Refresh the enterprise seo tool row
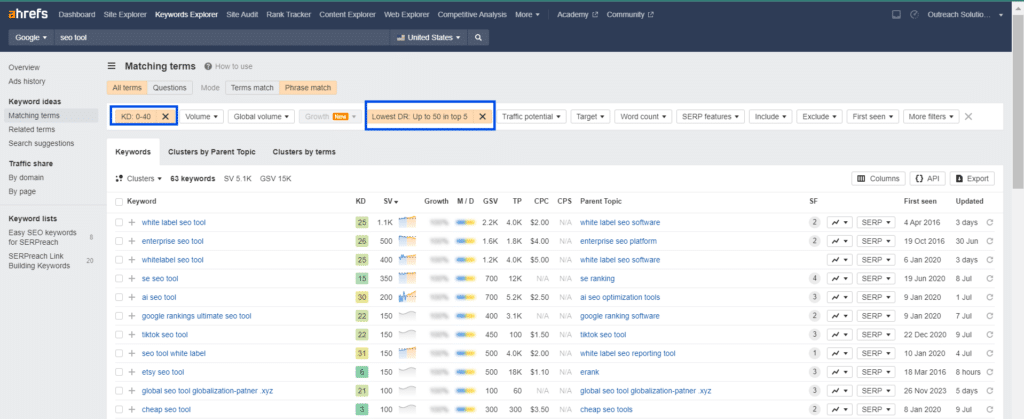The height and width of the screenshot is (419, 1024). (990, 241)
